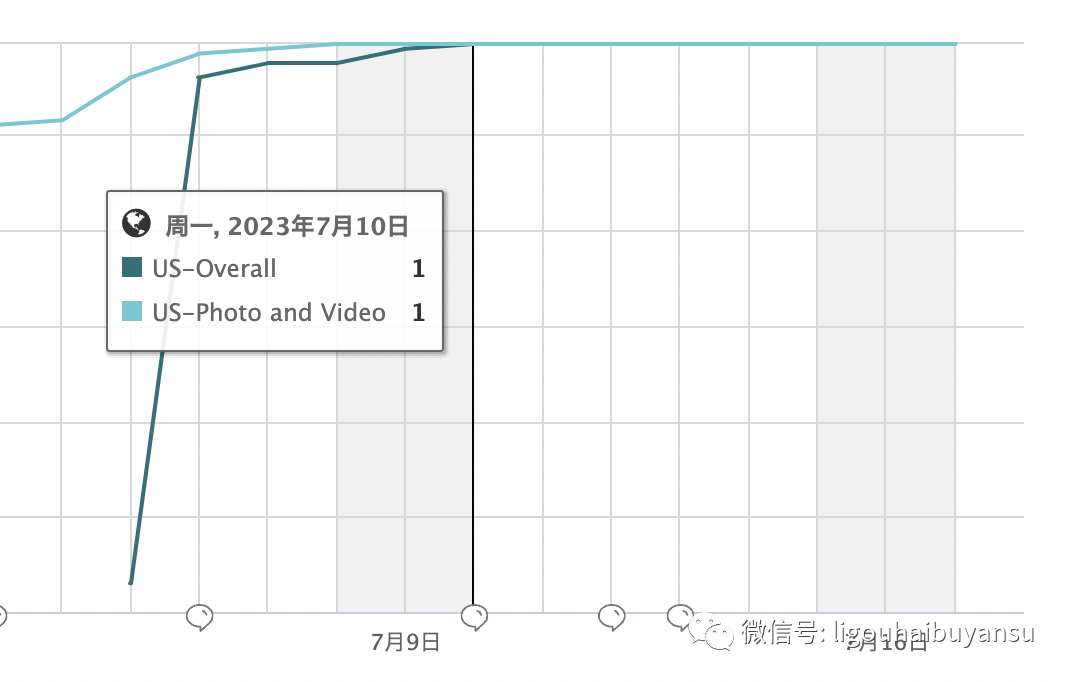
Task: Click the US-Overall rank value 1
Action: [418, 269]
